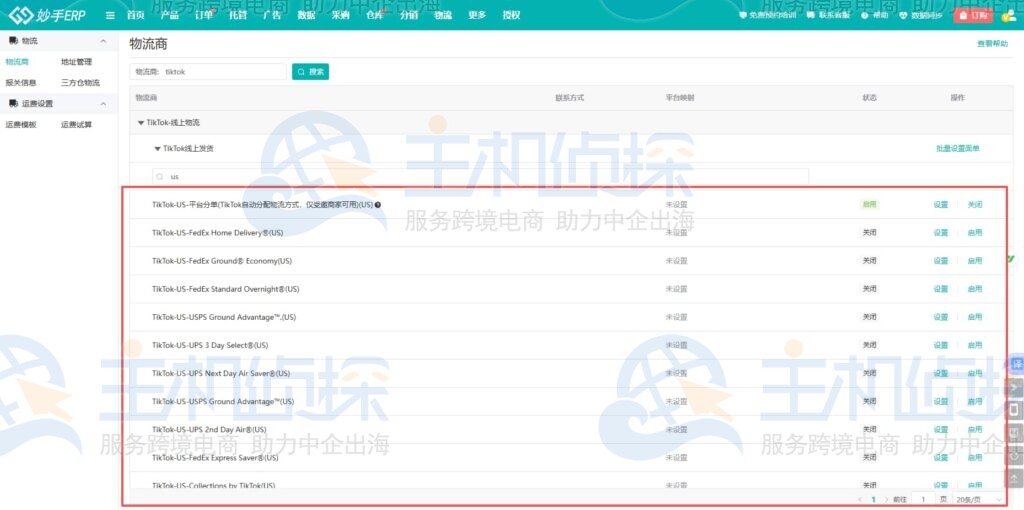Collapse the TikTok-线上物流 group
Screen dimensions: 1024x510
[x=140, y=123]
